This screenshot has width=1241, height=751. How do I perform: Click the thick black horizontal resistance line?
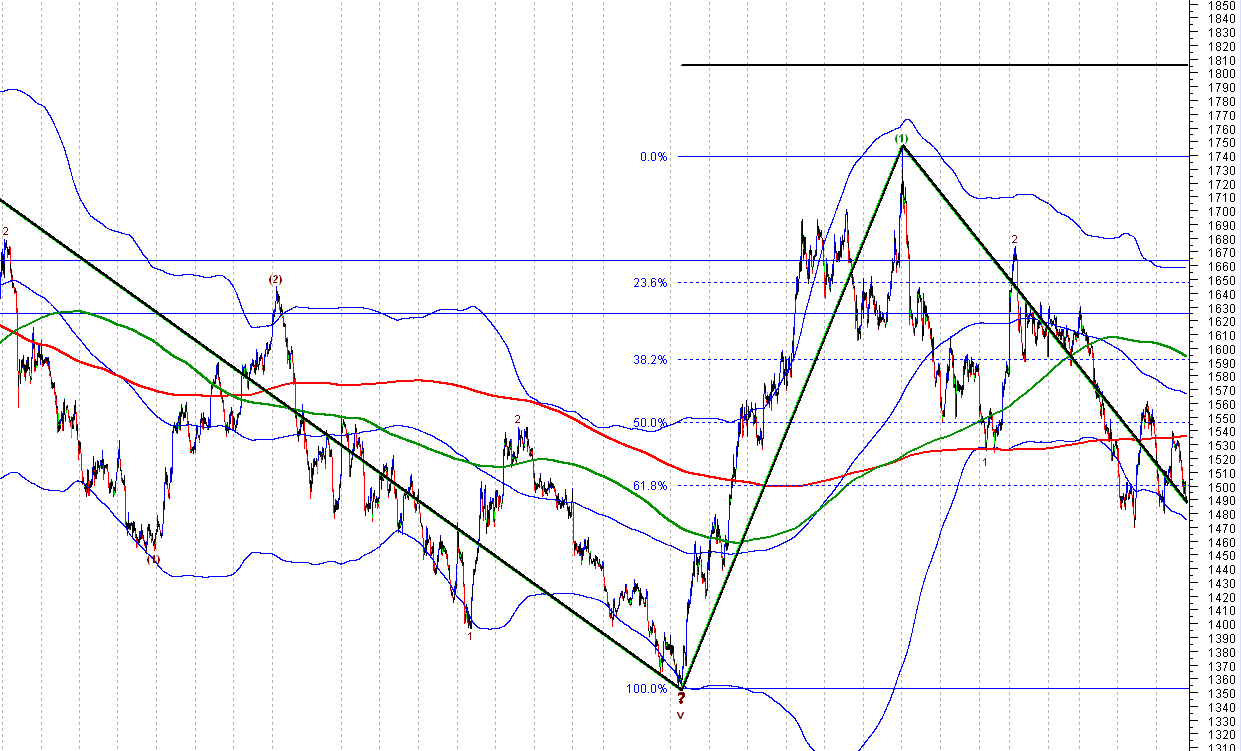pyautogui.click(x=934, y=66)
